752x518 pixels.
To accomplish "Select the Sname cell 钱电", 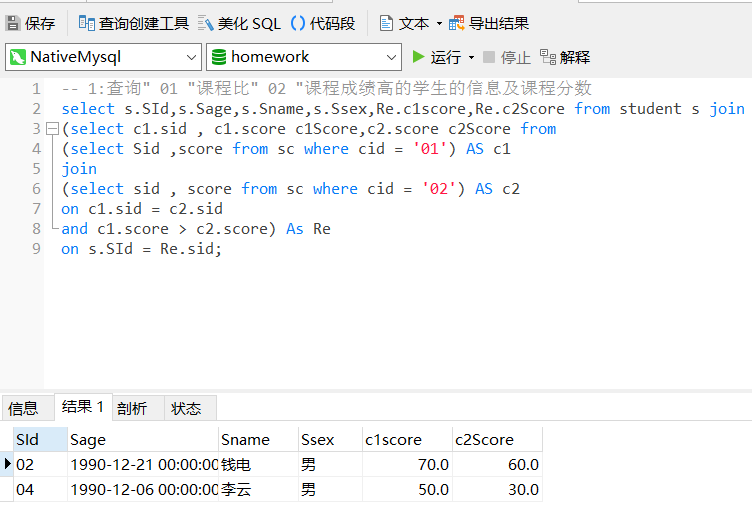I will click(x=258, y=464).
